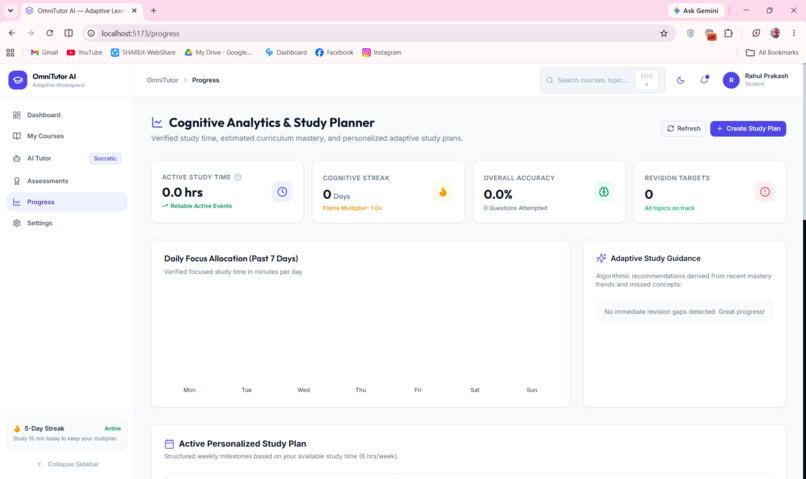Open Rahul Prakash profile avatar
The image size is (806, 479).
click(731, 80)
